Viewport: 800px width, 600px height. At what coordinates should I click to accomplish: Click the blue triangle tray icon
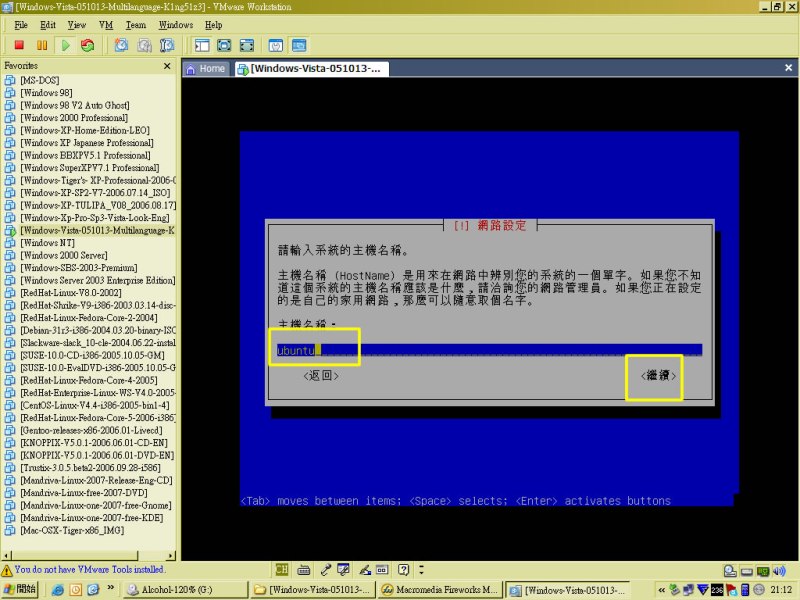point(703,590)
